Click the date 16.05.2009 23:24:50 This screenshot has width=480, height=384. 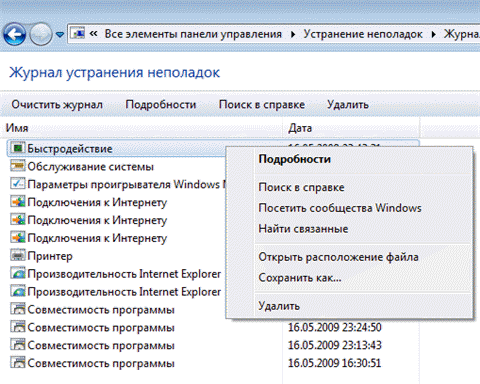tap(335, 327)
